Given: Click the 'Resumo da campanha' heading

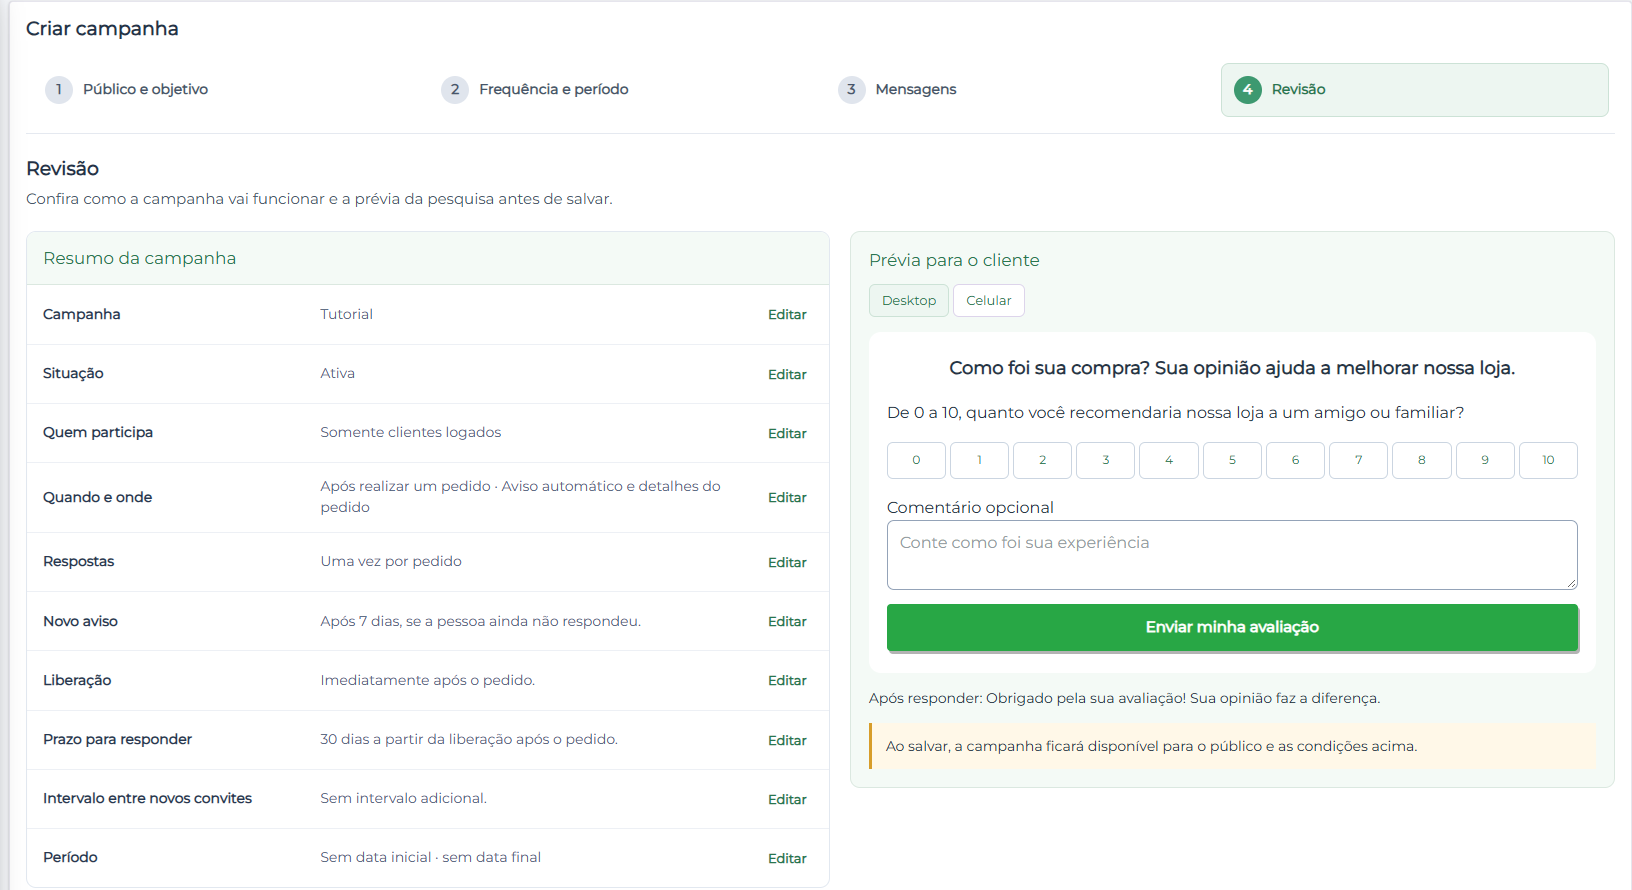Looking at the screenshot, I should pyautogui.click(x=140, y=258).
